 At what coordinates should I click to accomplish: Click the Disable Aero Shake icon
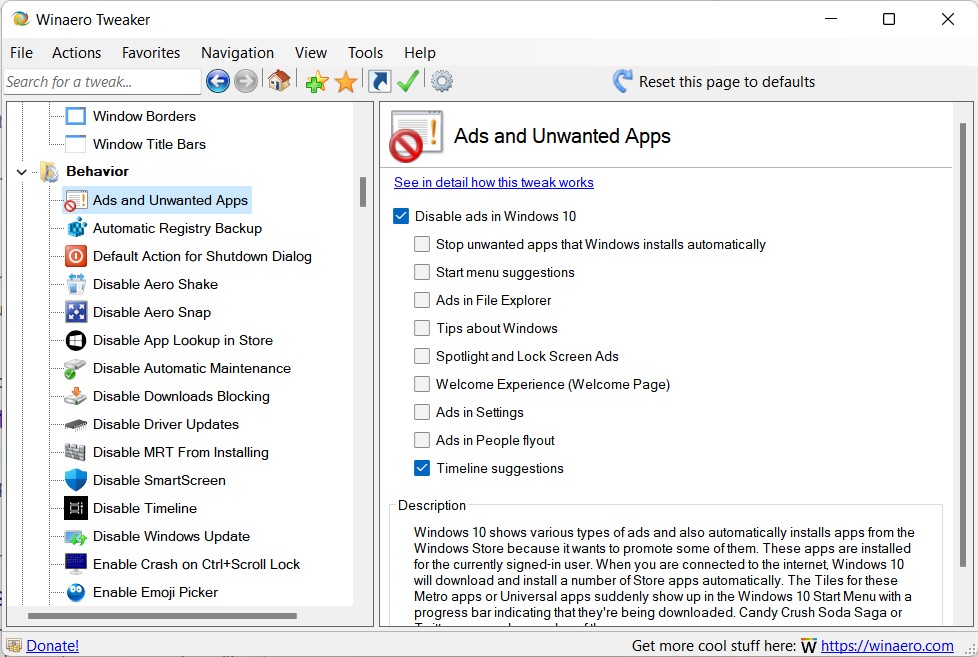[x=76, y=284]
